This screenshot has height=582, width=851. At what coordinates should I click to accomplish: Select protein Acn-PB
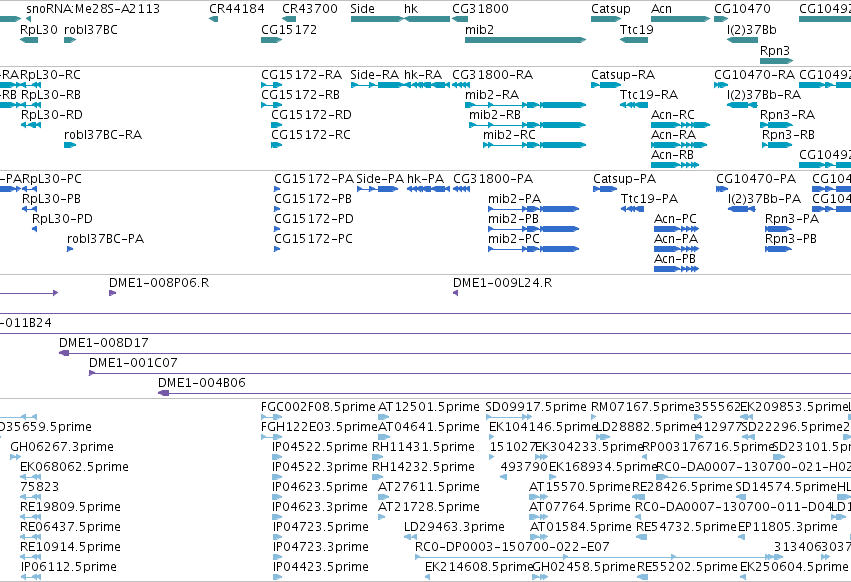click(675, 260)
